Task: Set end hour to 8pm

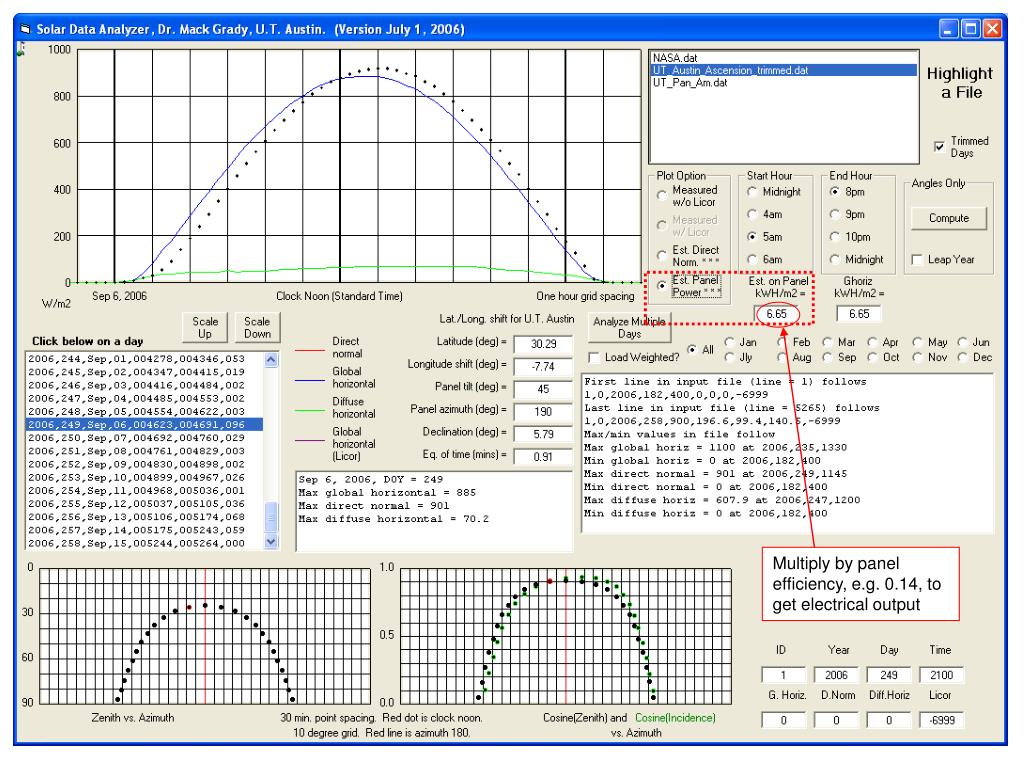Action: click(835, 191)
